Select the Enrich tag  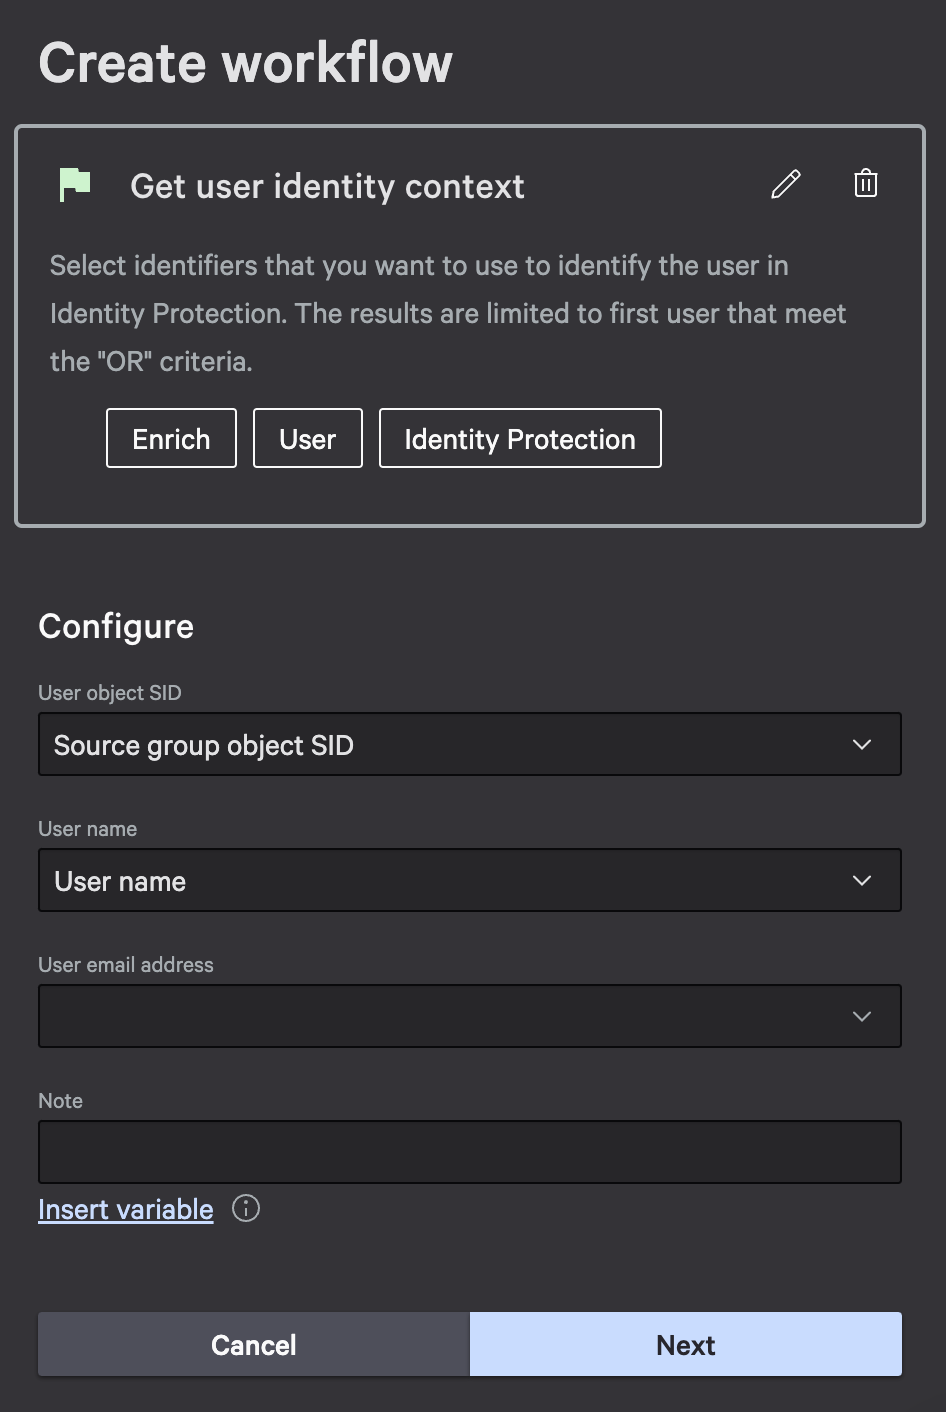[x=170, y=438]
